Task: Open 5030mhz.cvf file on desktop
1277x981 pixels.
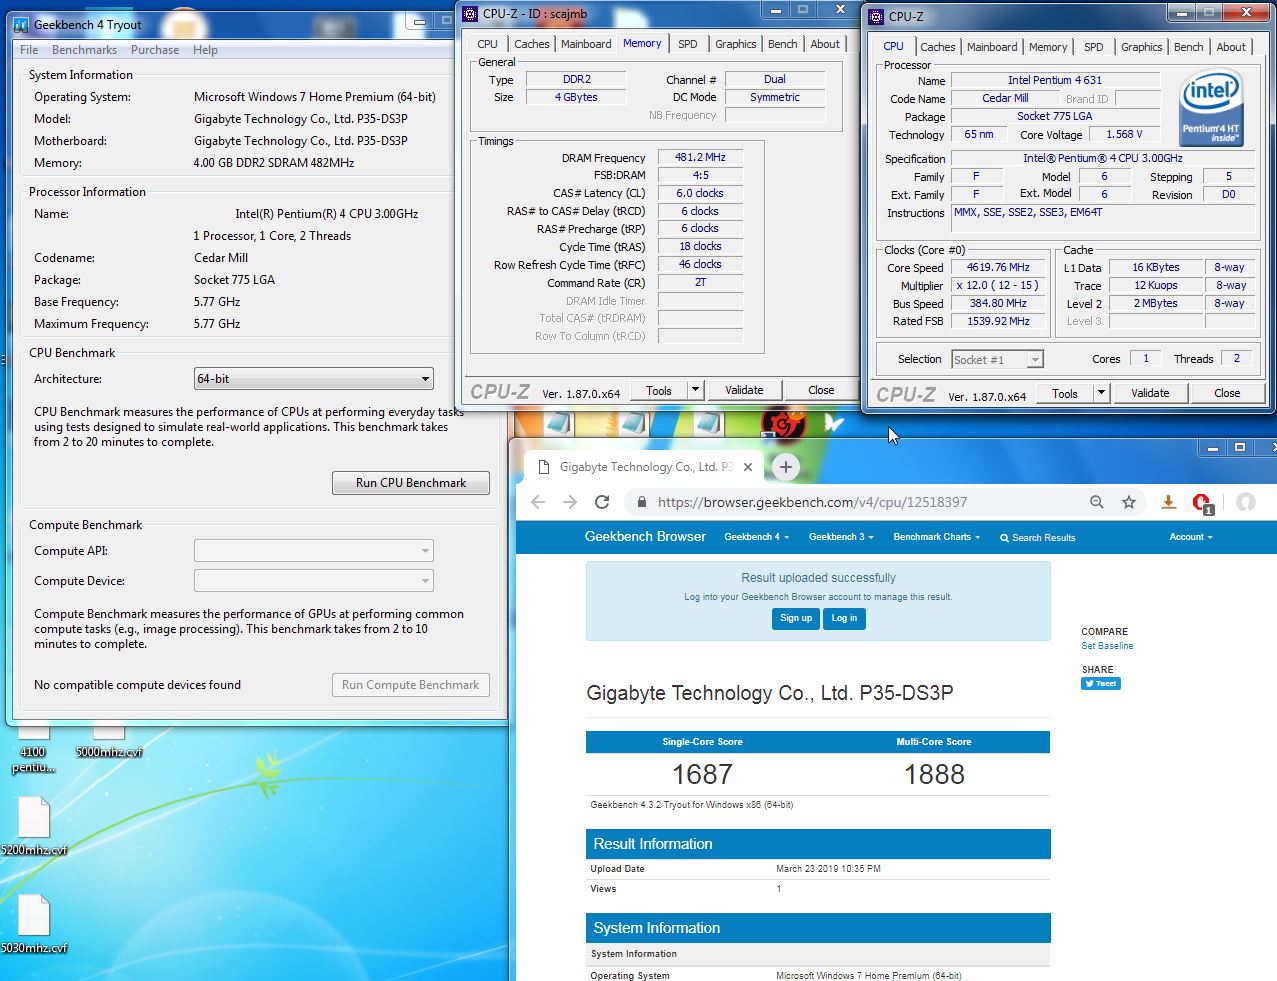Action: tap(34, 925)
